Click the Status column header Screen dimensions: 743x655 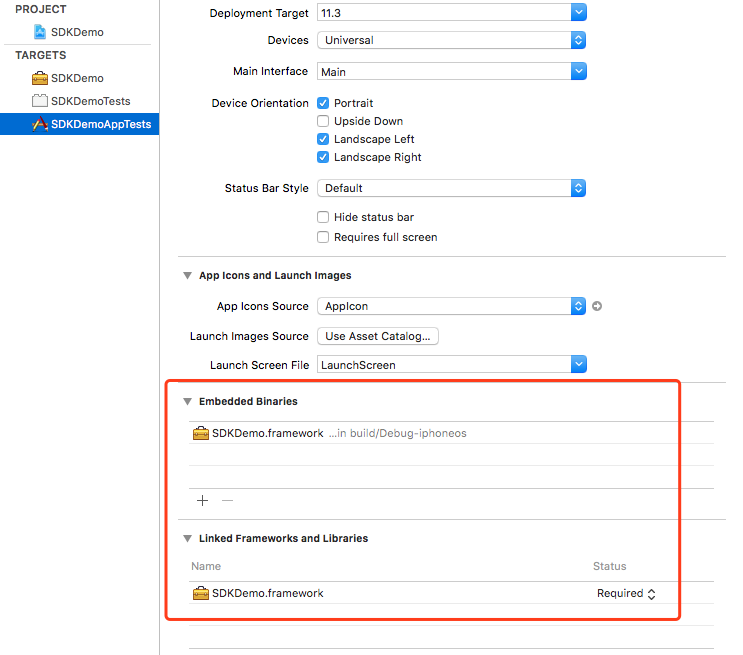[x=610, y=566]
